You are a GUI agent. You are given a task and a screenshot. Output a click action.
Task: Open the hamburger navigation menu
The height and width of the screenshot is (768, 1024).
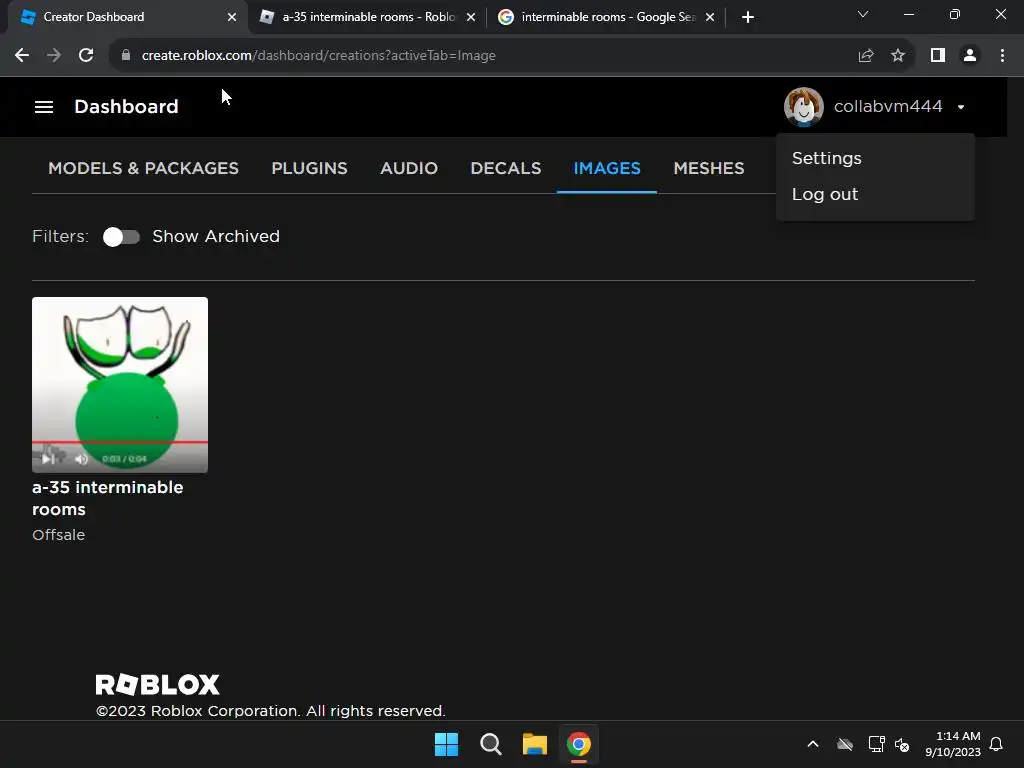point(44,106)
